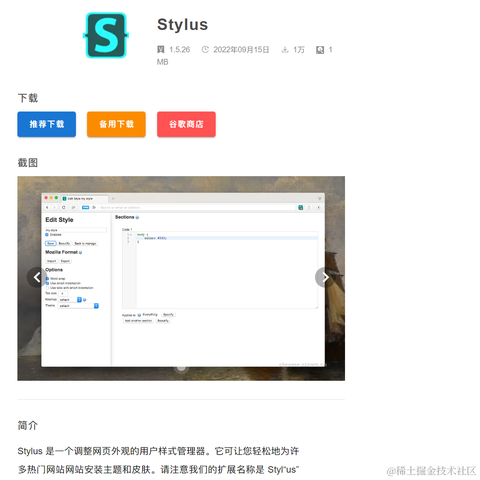Click the '1.5.26' version number text

180,50
